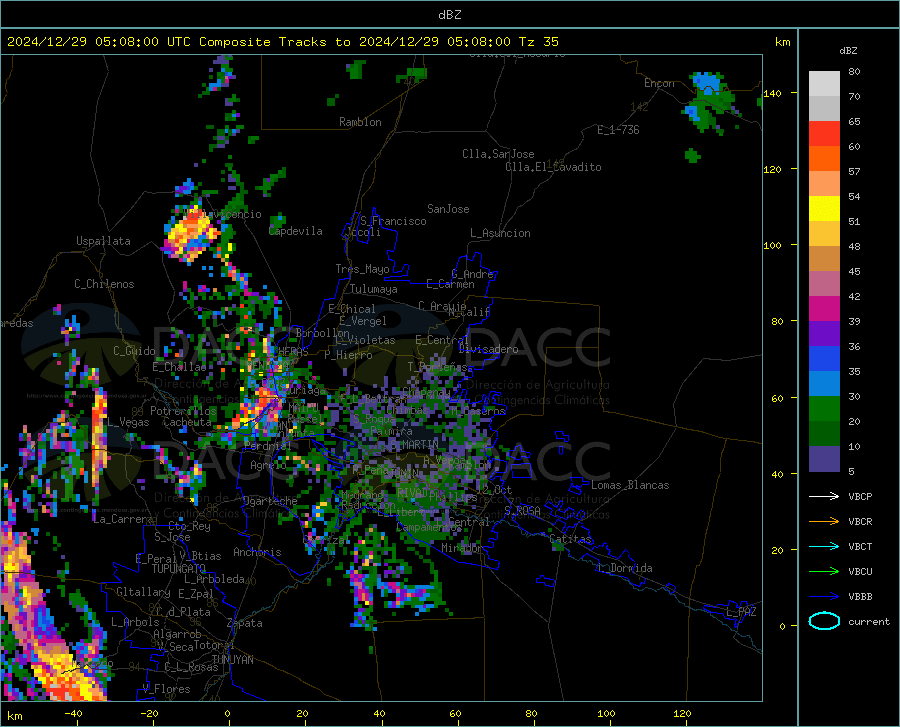Click the 'Encon' map label

coord(659,83)
